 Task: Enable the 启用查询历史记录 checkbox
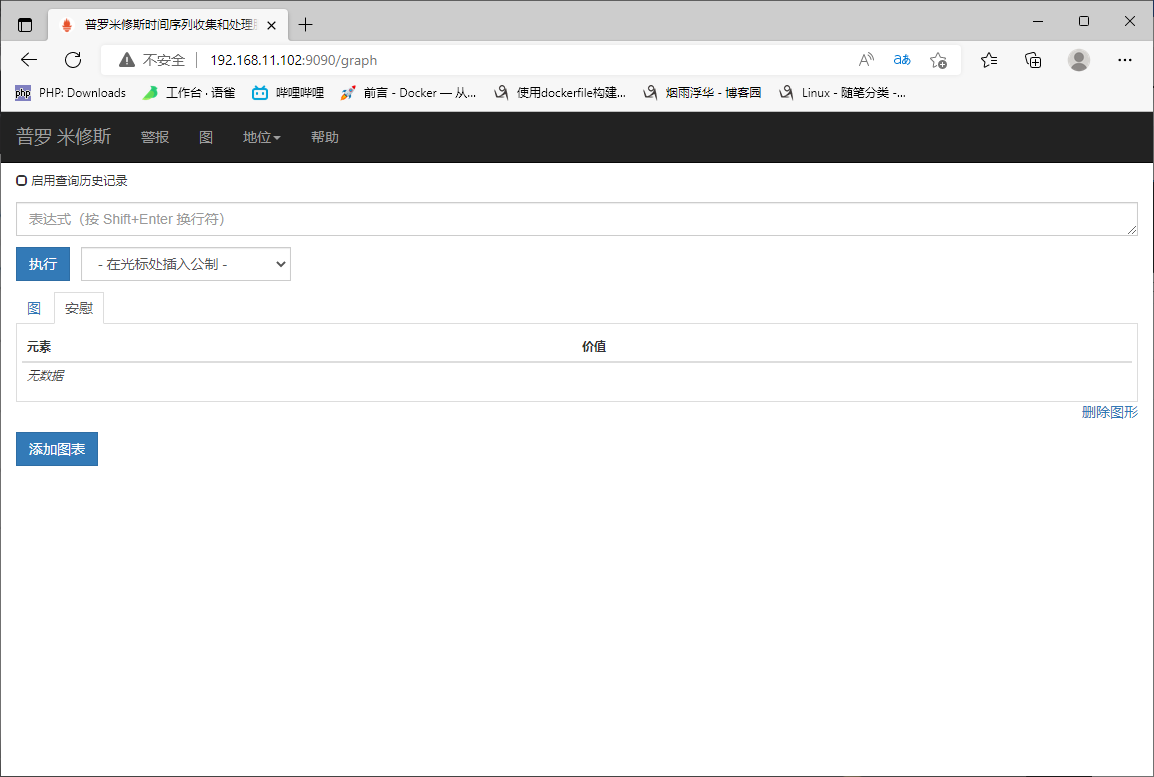[21, 180]
